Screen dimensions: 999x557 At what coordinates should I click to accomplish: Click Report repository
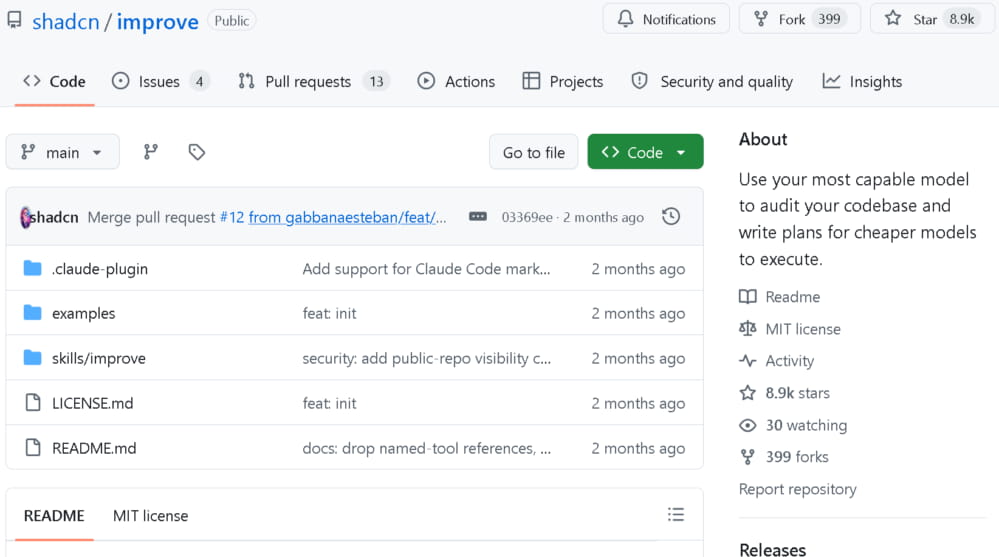click(x=798, y=489)
